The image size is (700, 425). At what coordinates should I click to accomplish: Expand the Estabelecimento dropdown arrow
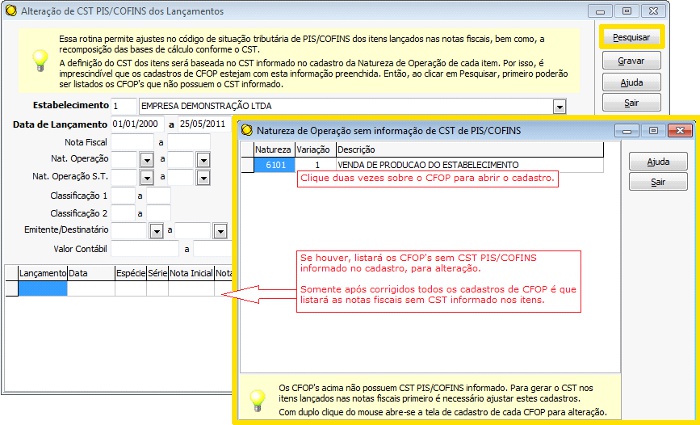(x=559, y=107)
